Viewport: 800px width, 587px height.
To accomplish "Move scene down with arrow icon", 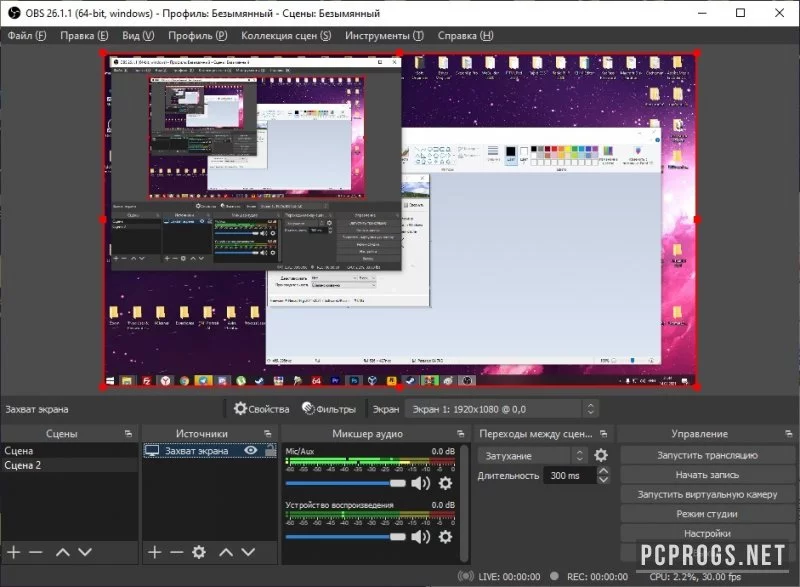I will [x=85, y=552].
